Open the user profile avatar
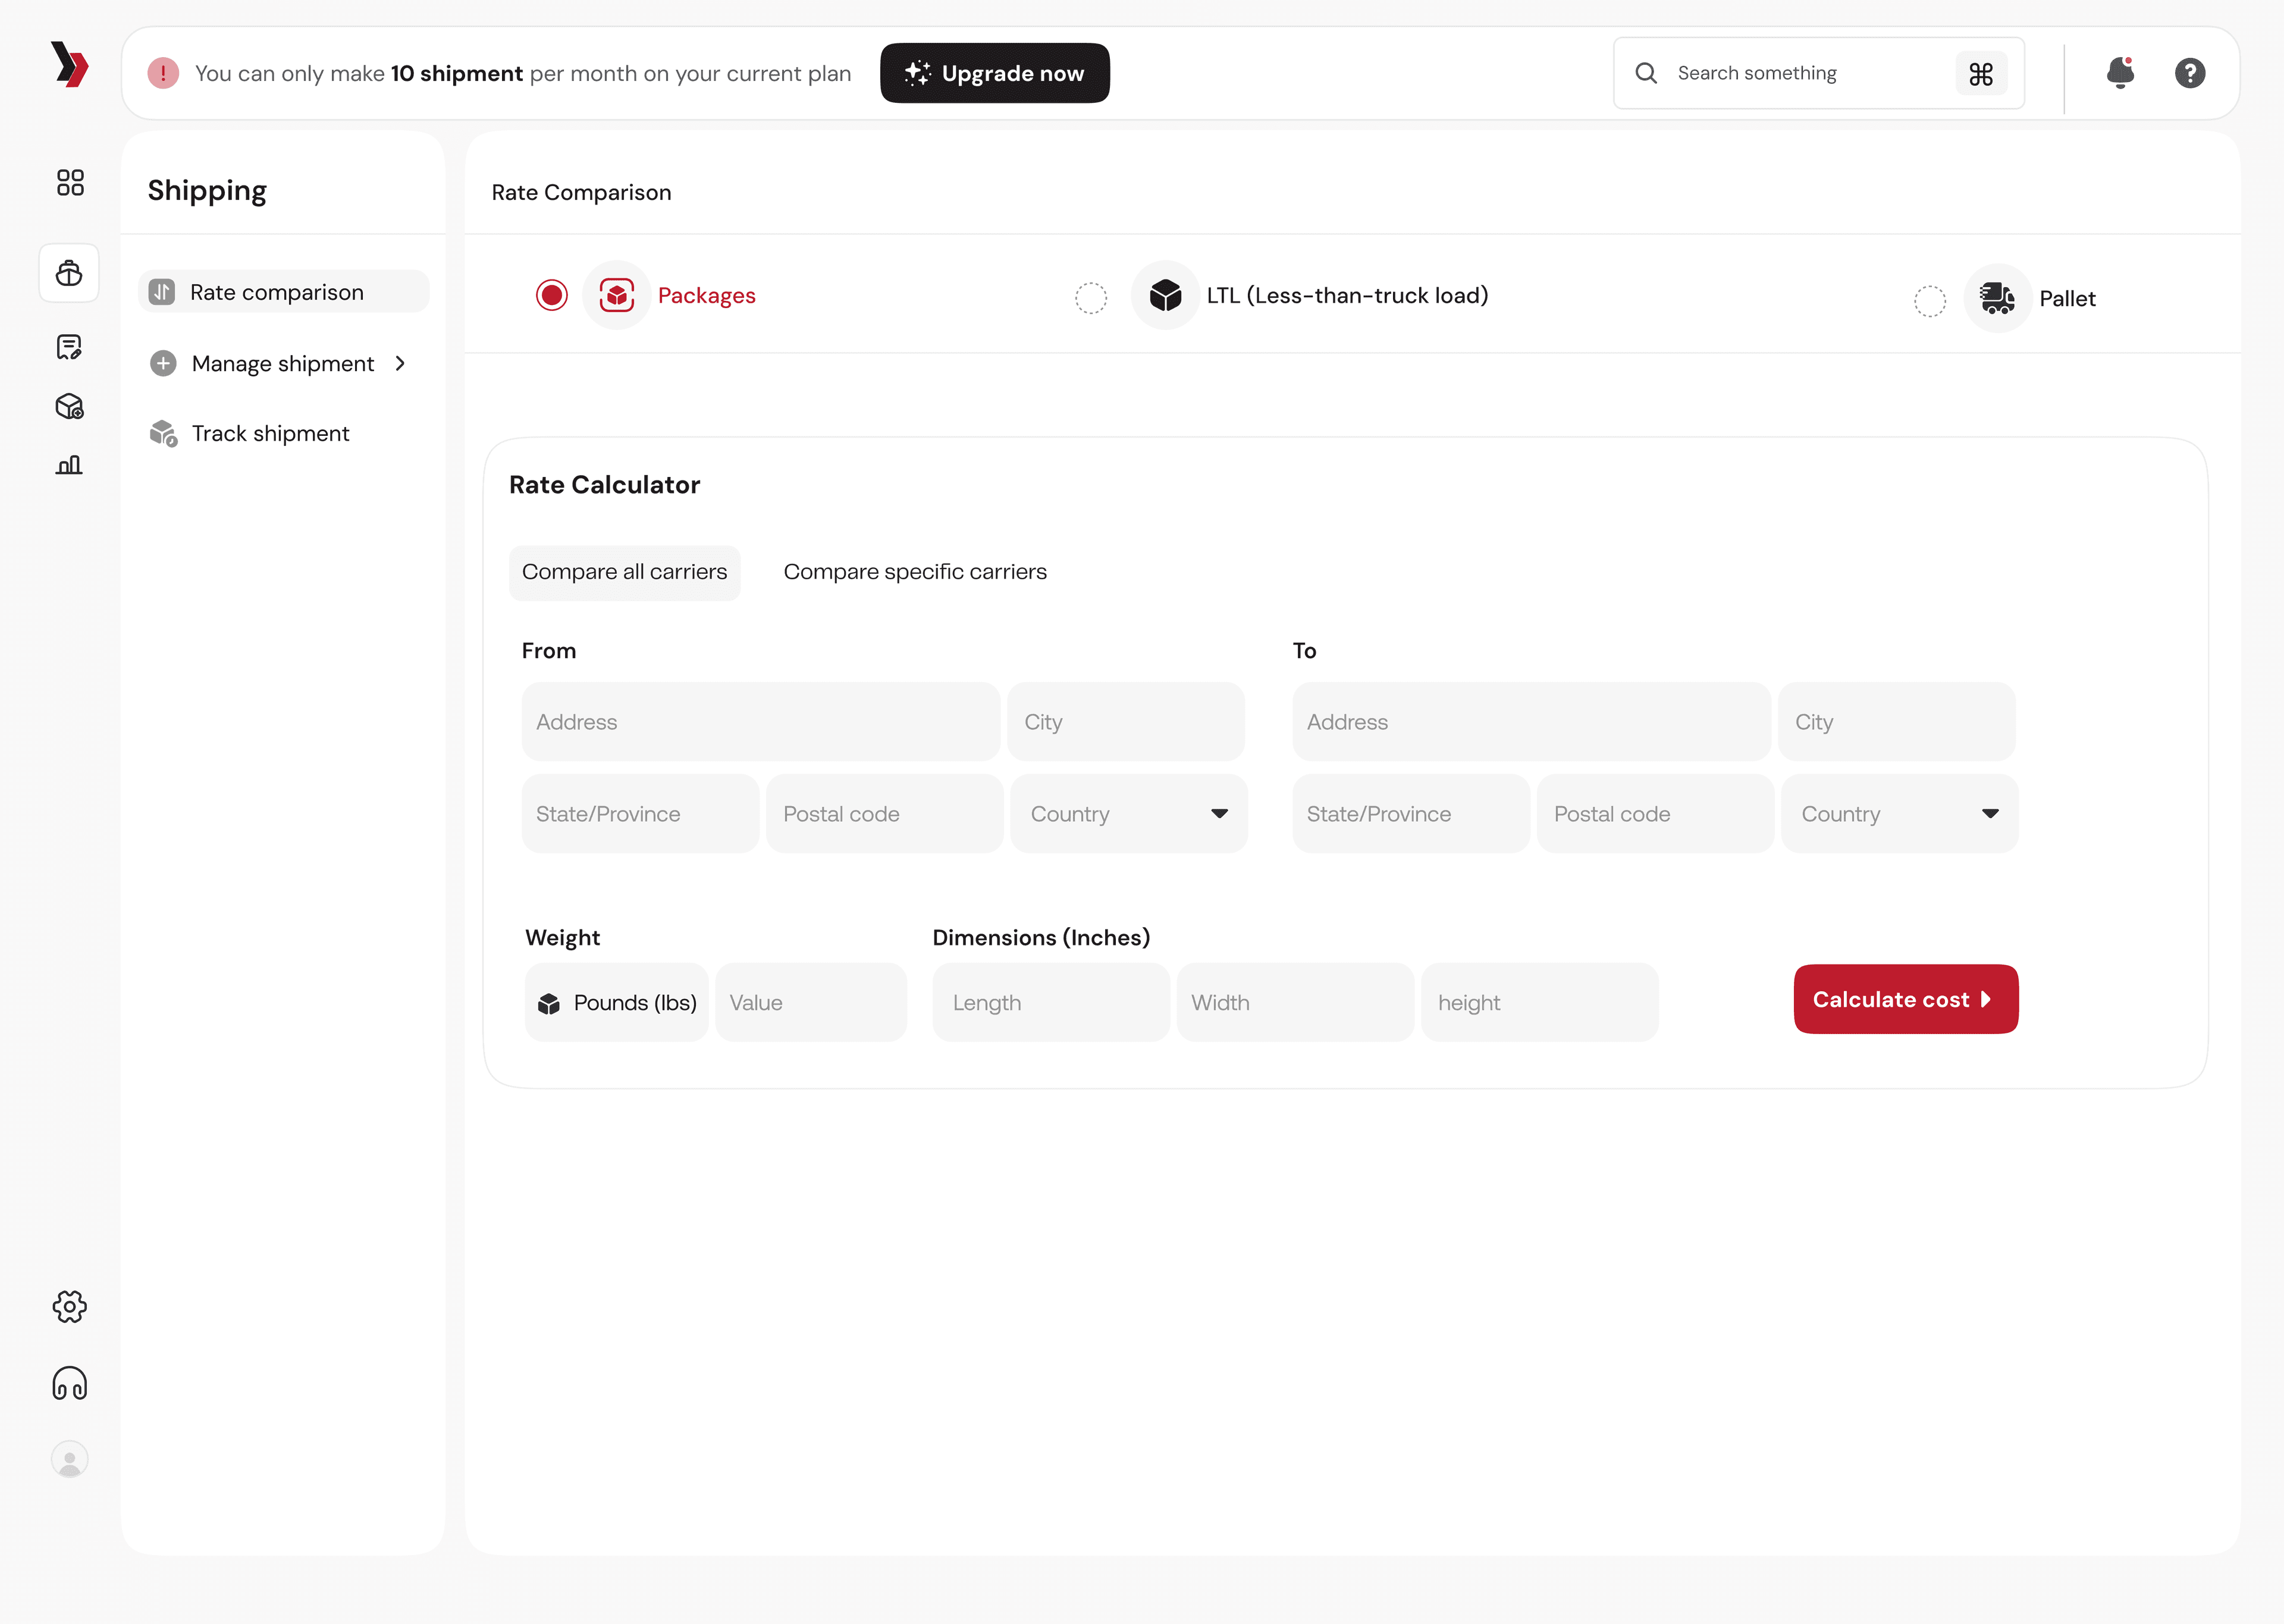 click(x=69, y=1460)
